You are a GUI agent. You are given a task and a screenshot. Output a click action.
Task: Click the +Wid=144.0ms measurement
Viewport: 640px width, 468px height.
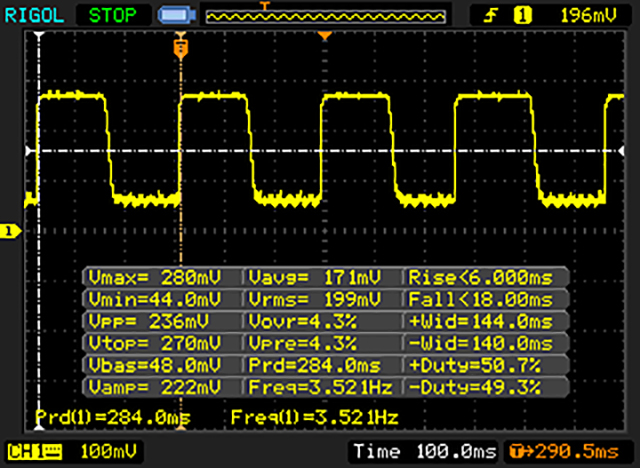point(481,322)
